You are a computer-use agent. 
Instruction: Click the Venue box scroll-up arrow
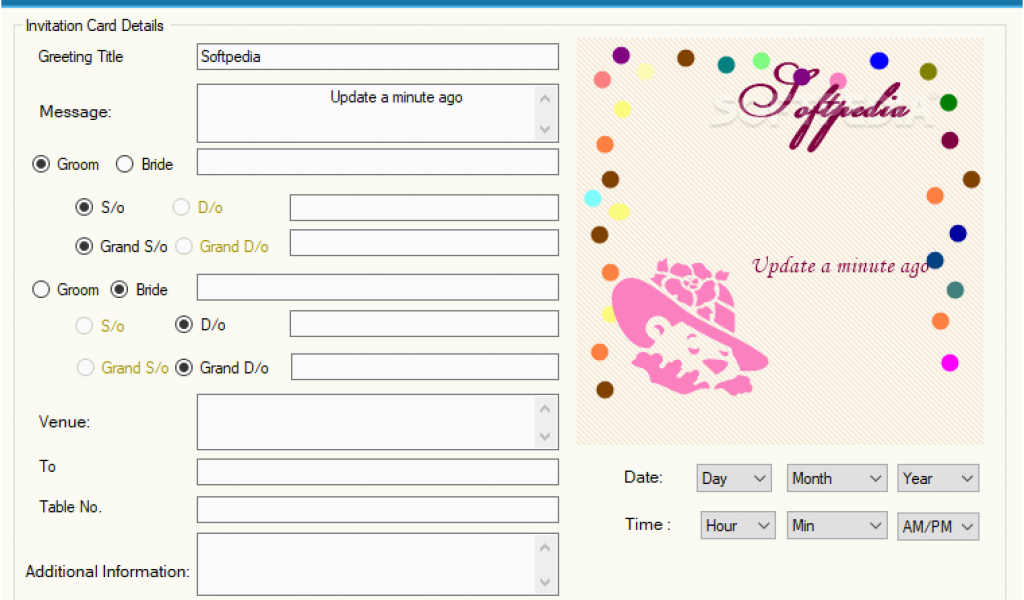[x=545, y=408]
